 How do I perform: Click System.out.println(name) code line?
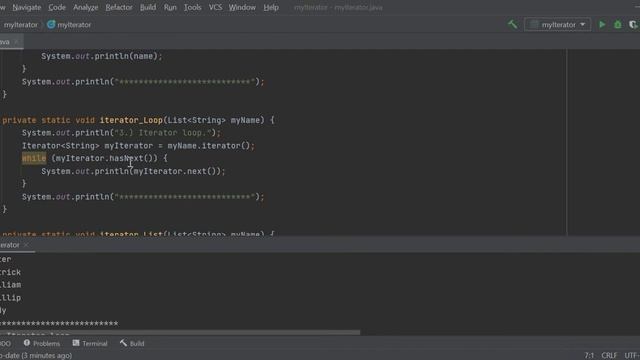click(x=102, y=56)
